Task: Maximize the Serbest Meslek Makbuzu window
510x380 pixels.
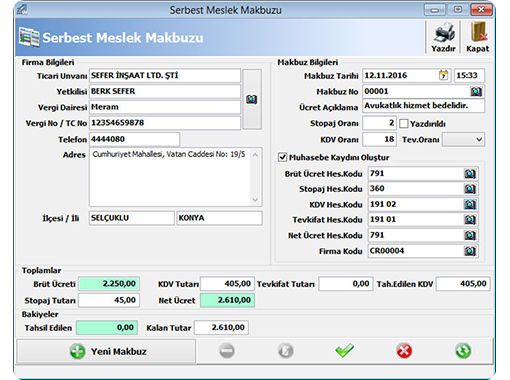Action: tap(458, 10)
